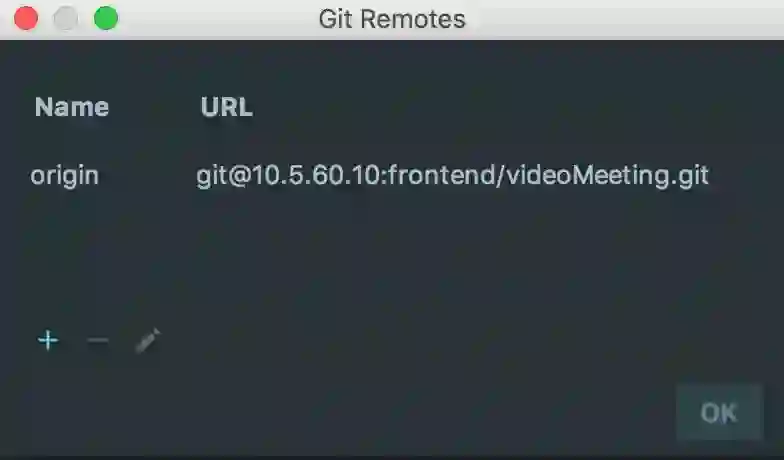The width and height of the screenshot is (784, 460).
Task: Choose the origin row in remotes table
Action: point(392,176)
